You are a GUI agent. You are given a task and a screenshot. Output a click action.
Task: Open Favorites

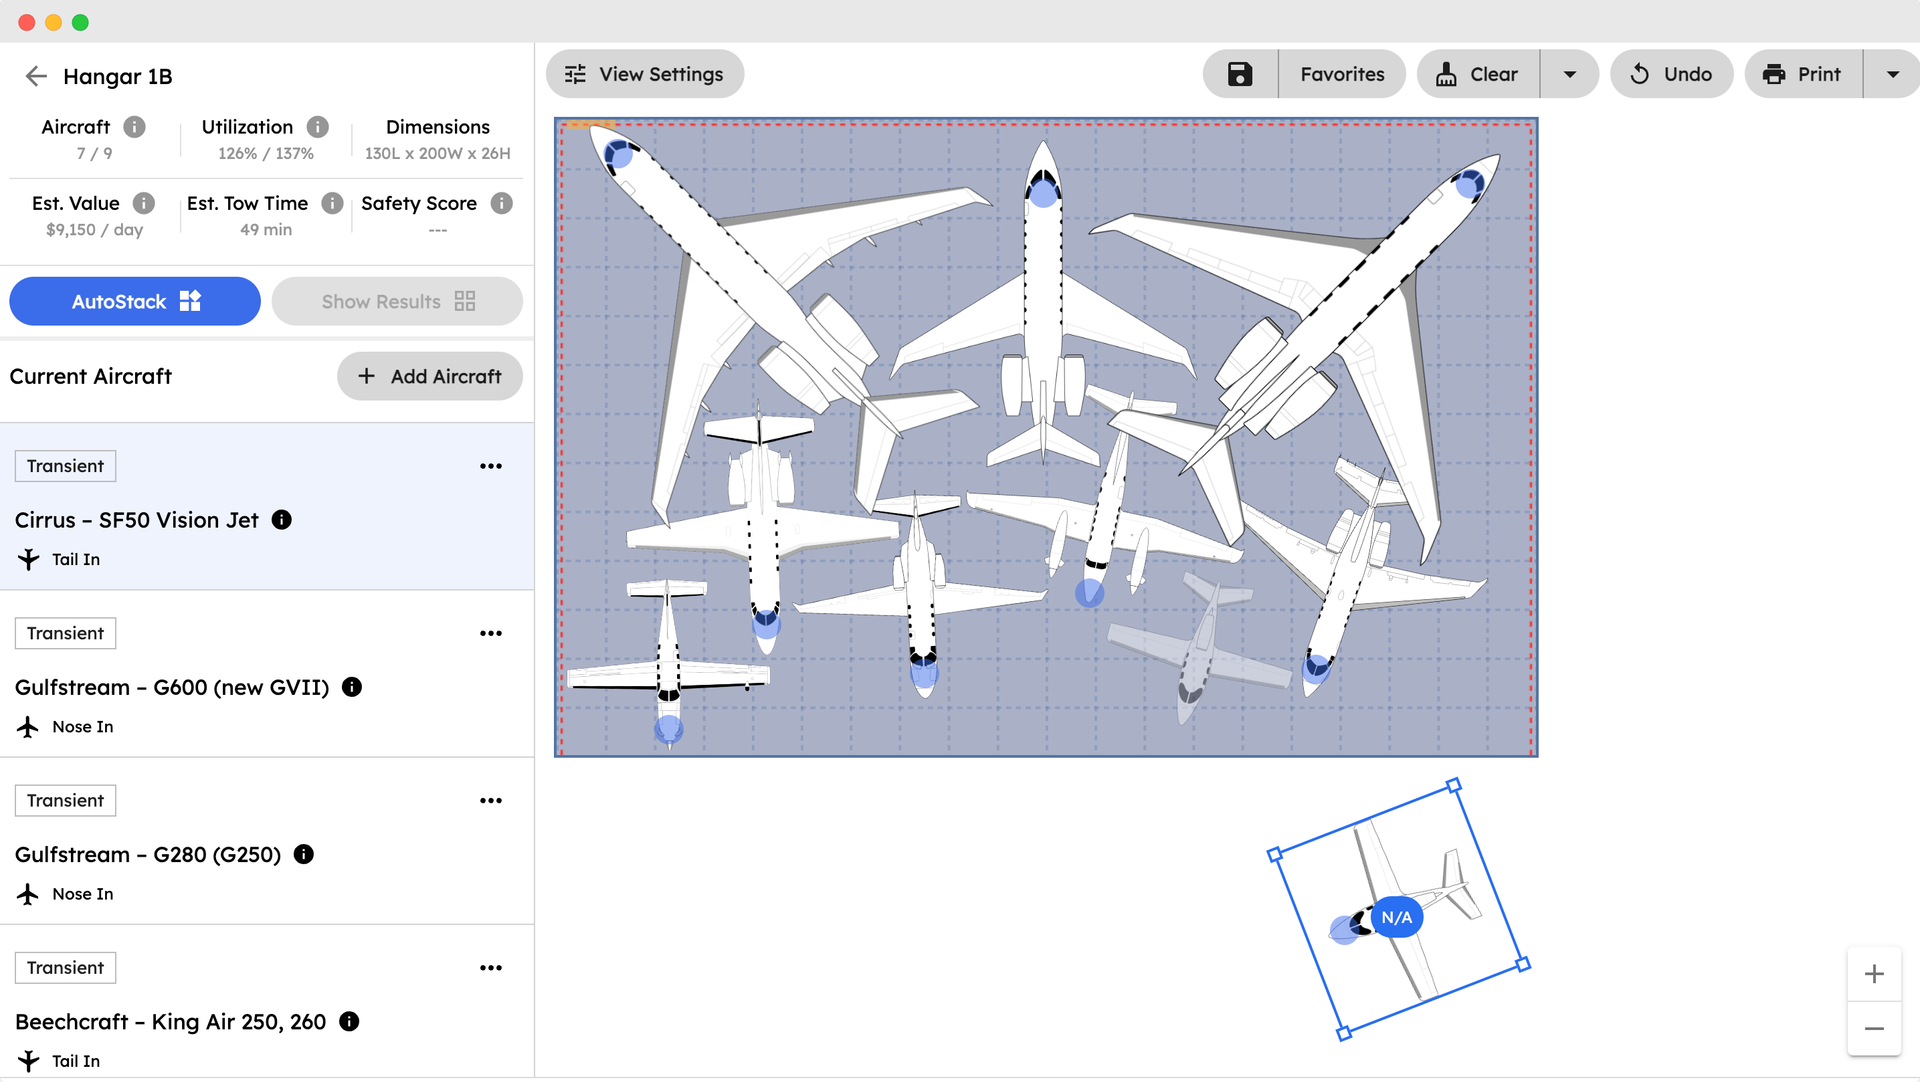tap(1342, 74)
